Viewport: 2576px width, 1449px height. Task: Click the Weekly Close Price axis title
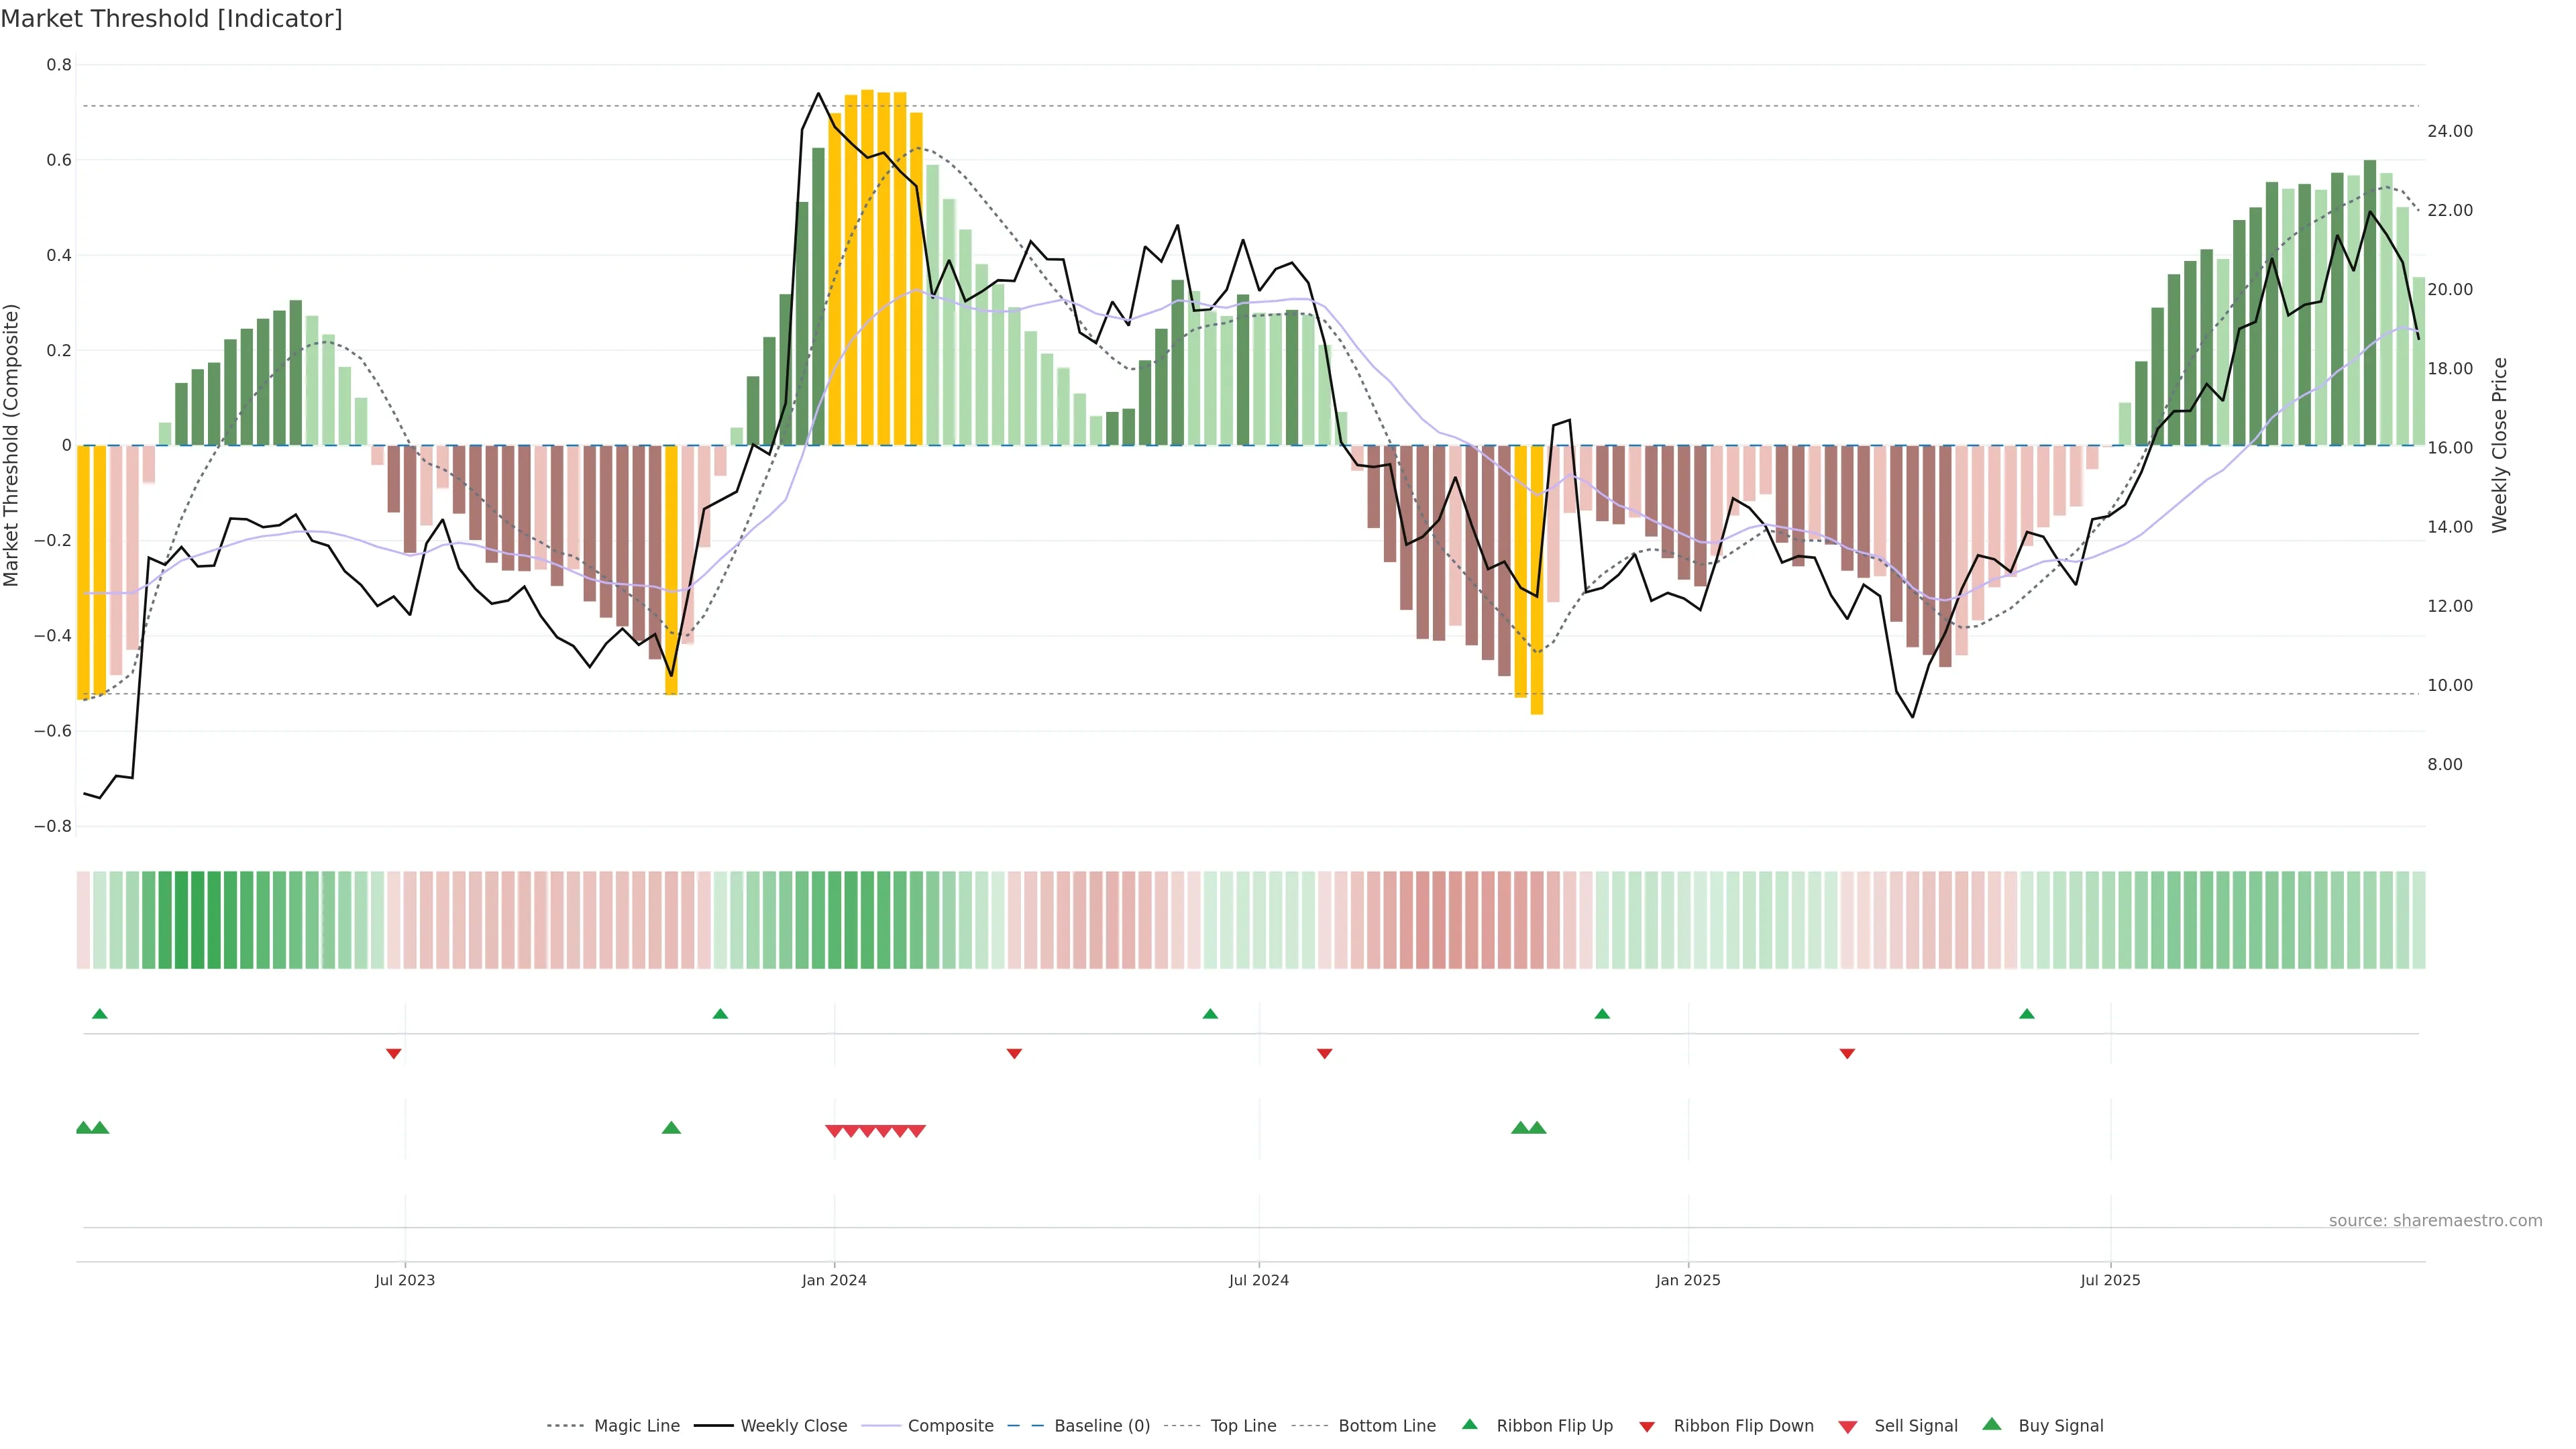(2499, 445)
